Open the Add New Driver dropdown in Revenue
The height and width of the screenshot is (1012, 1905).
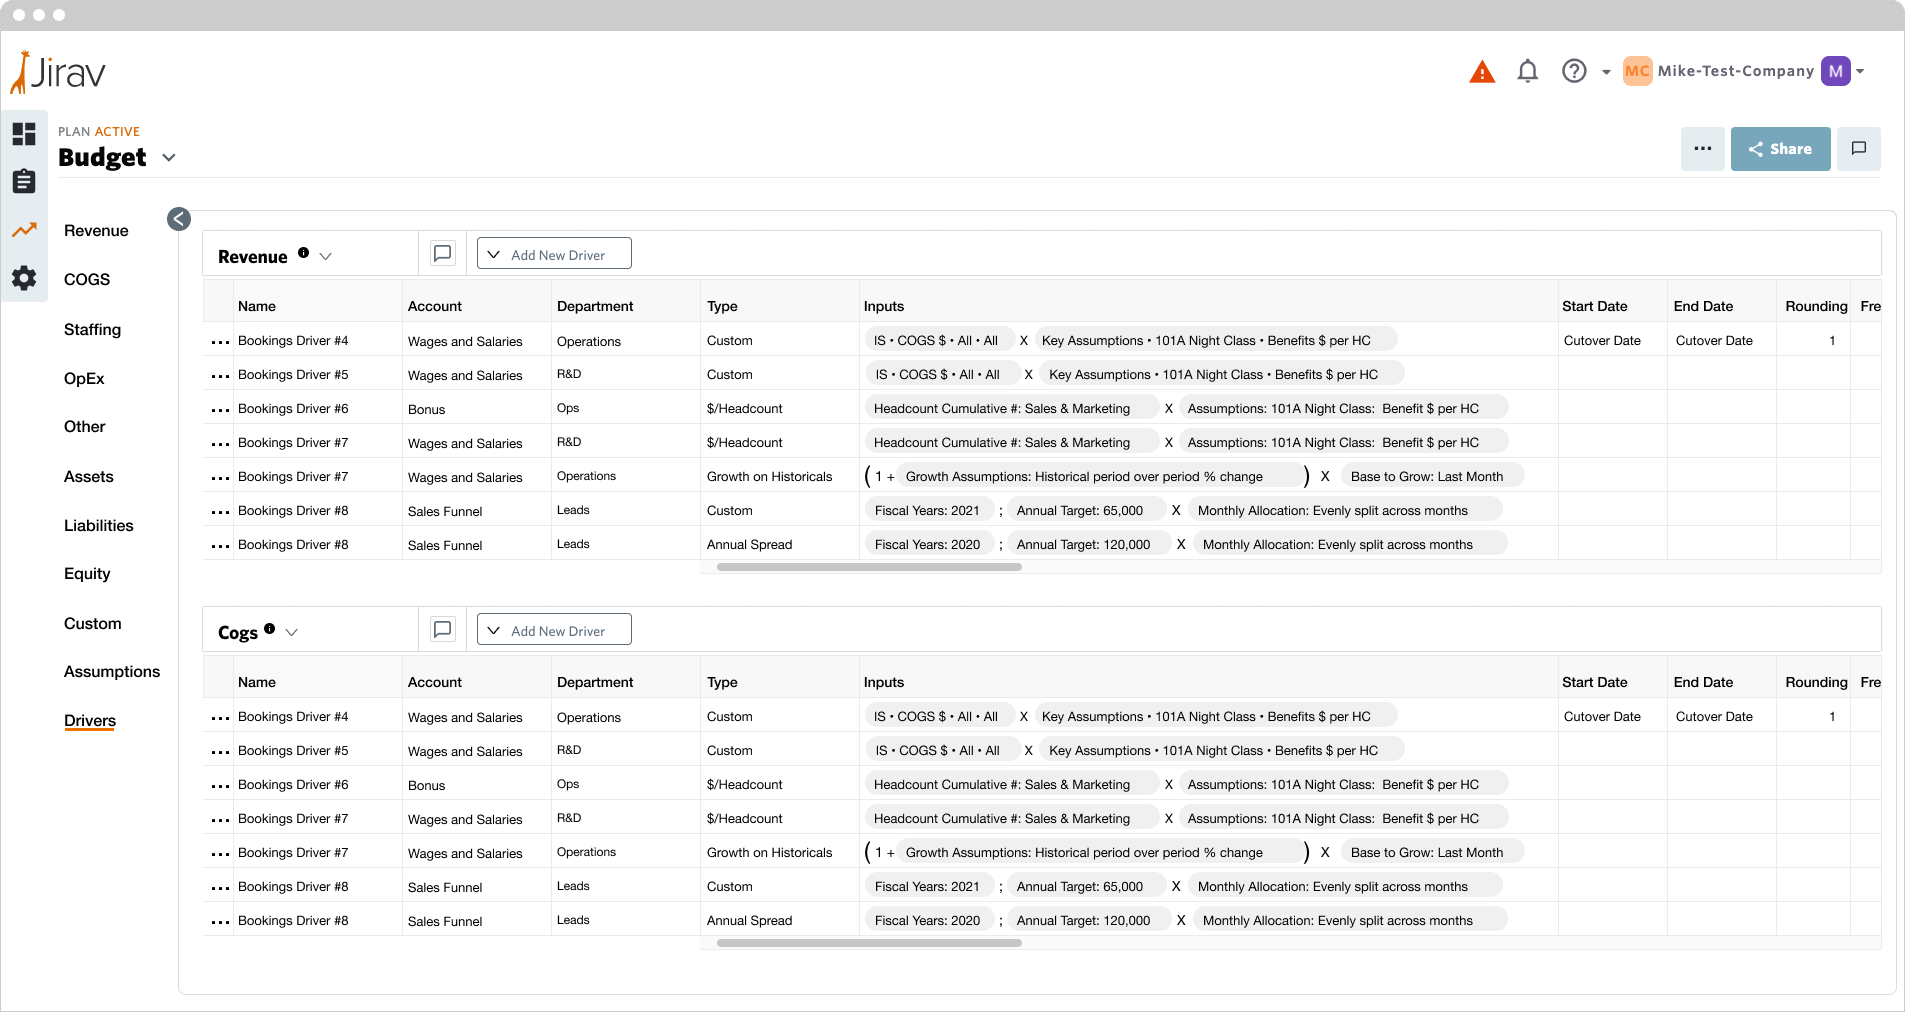click(554, 254)
